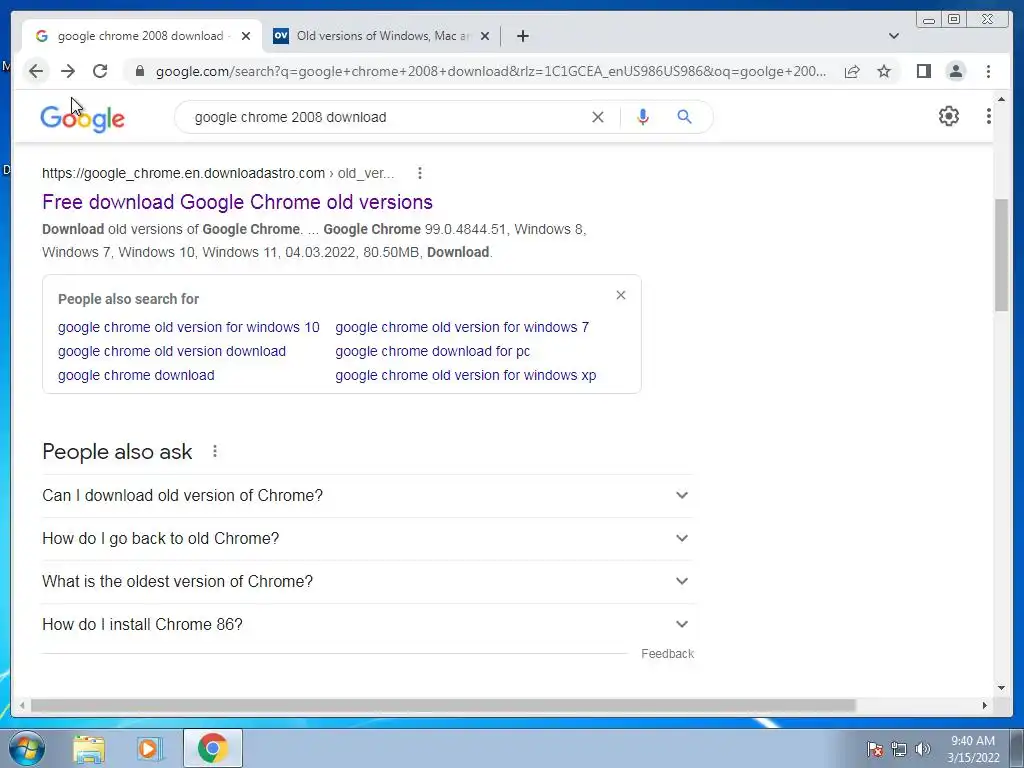The image size is (1024, 768).
Task: Expand Can I download old version of Chrome?
Action: pyautogui.click(x=367, y=496)
